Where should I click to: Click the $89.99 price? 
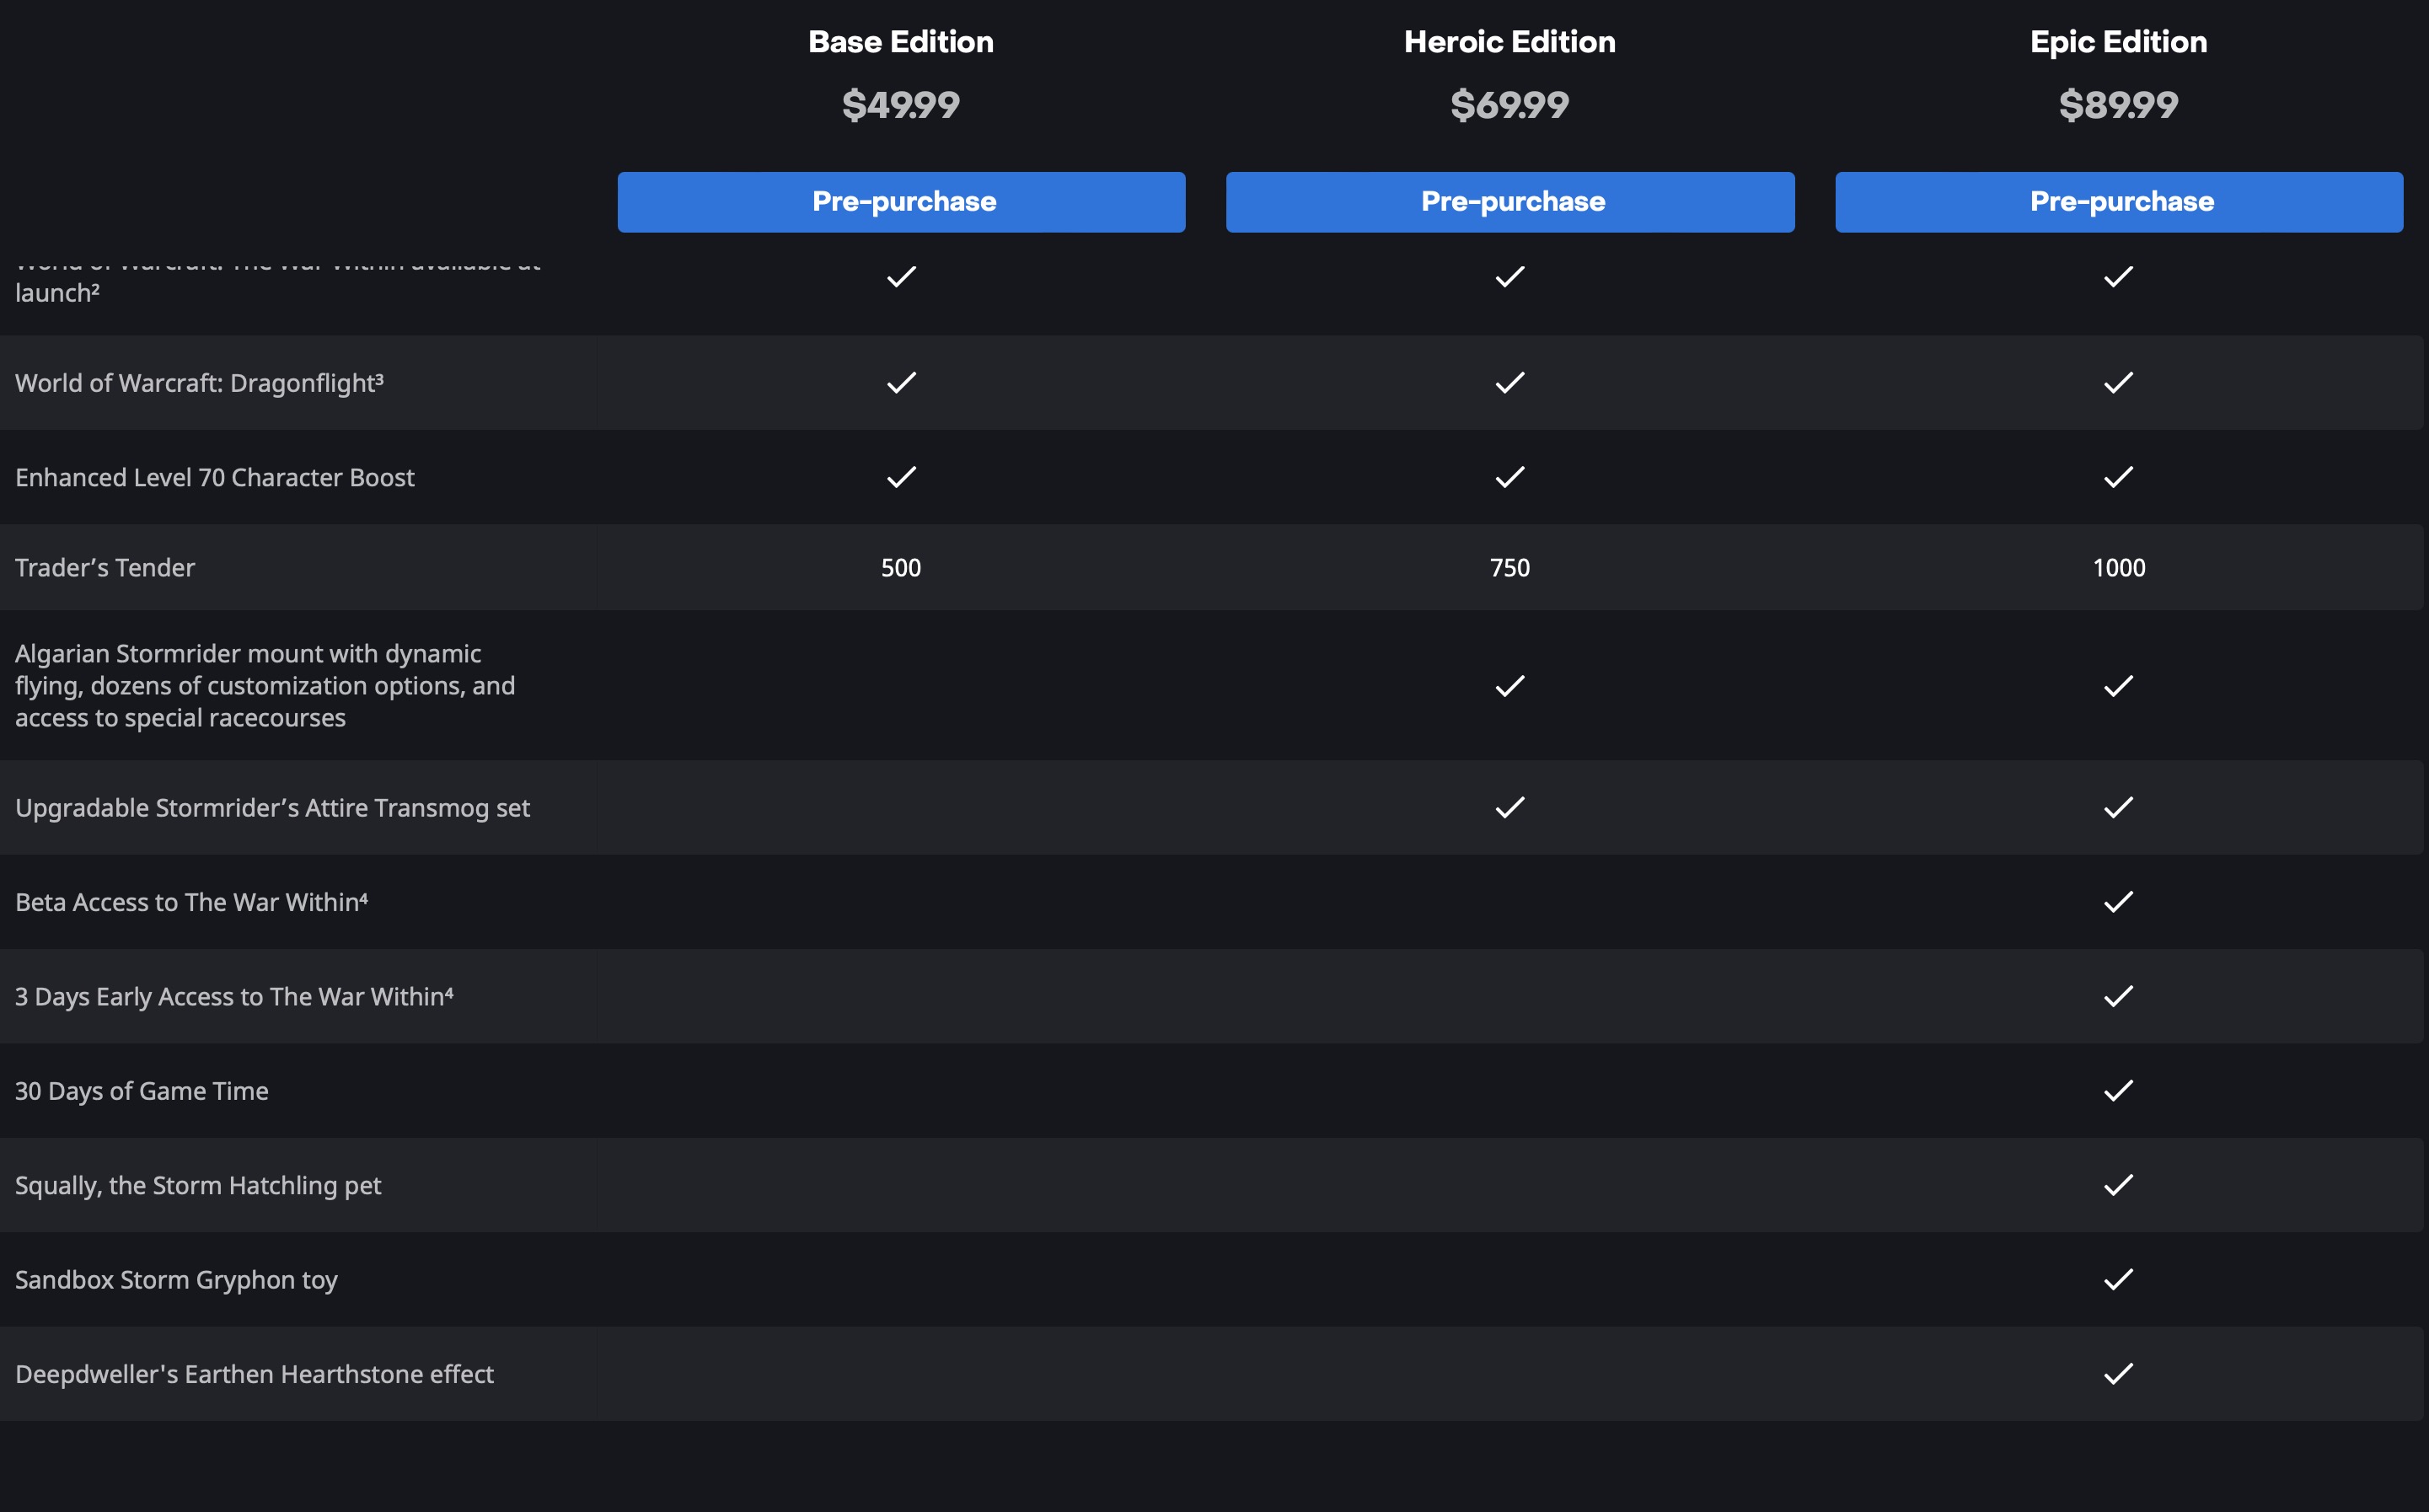click(x=2119, y=105)
